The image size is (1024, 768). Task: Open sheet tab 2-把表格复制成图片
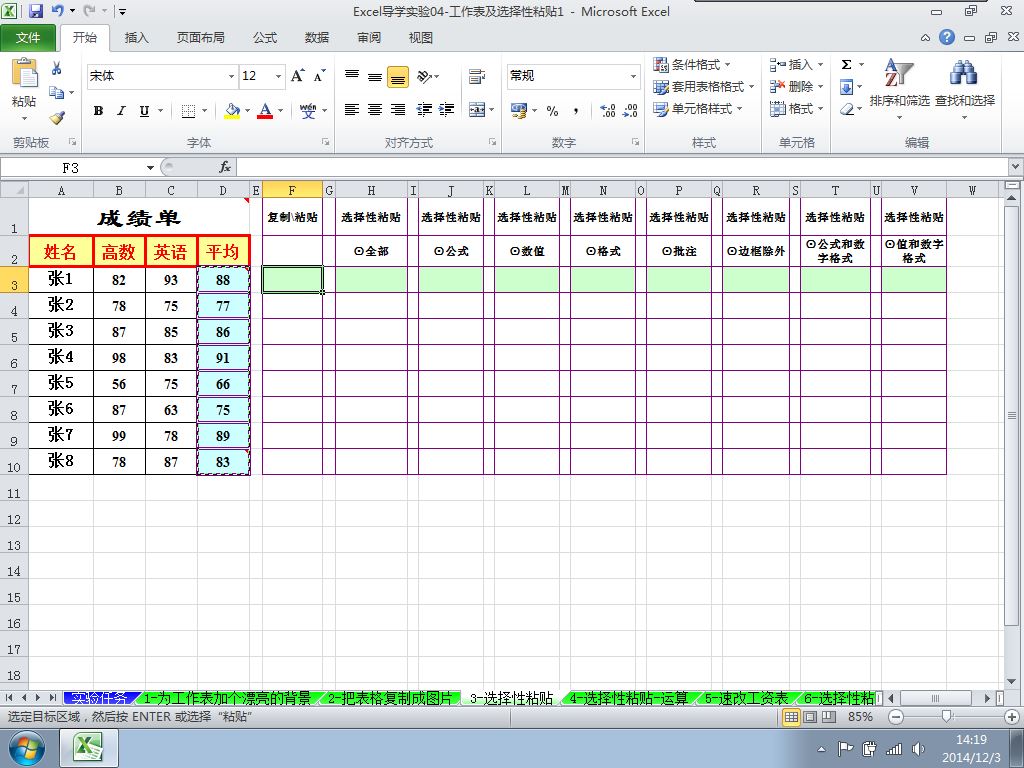click(x=389, y=698)
